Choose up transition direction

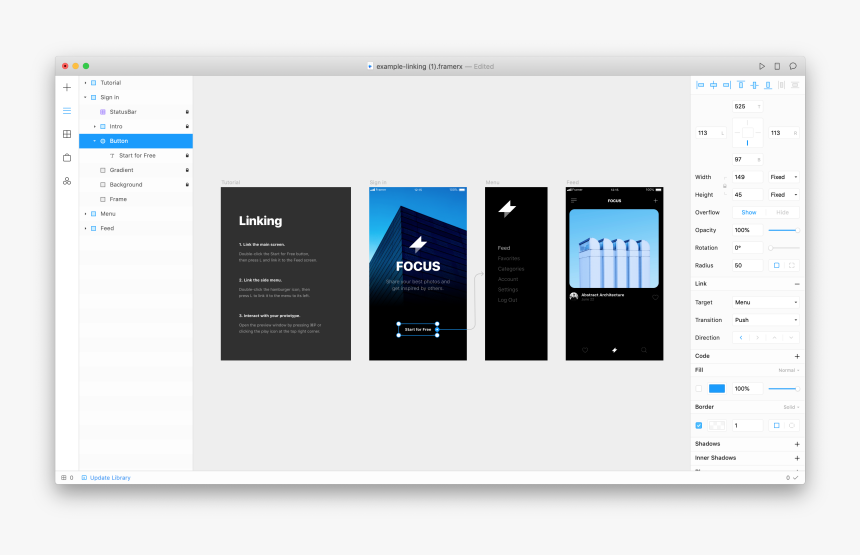pos(774,338)
